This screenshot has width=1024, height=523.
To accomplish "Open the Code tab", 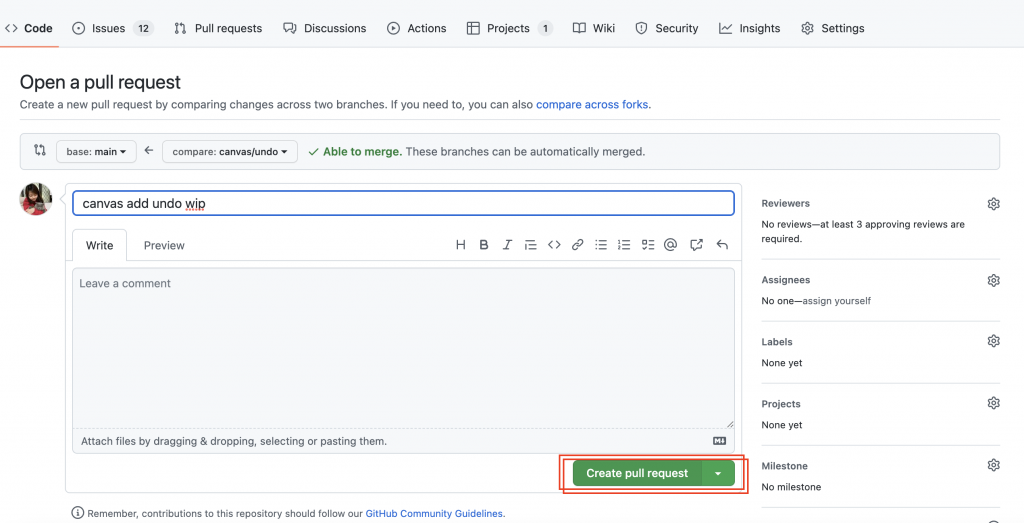I will click(x=29, y=28).
